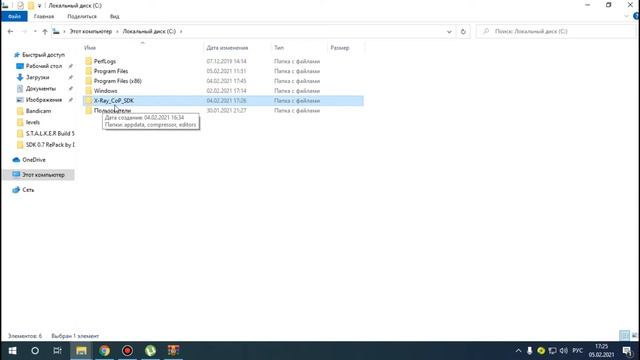
Task: Open uTorrent from the taskbar
Action: [151, 351]
